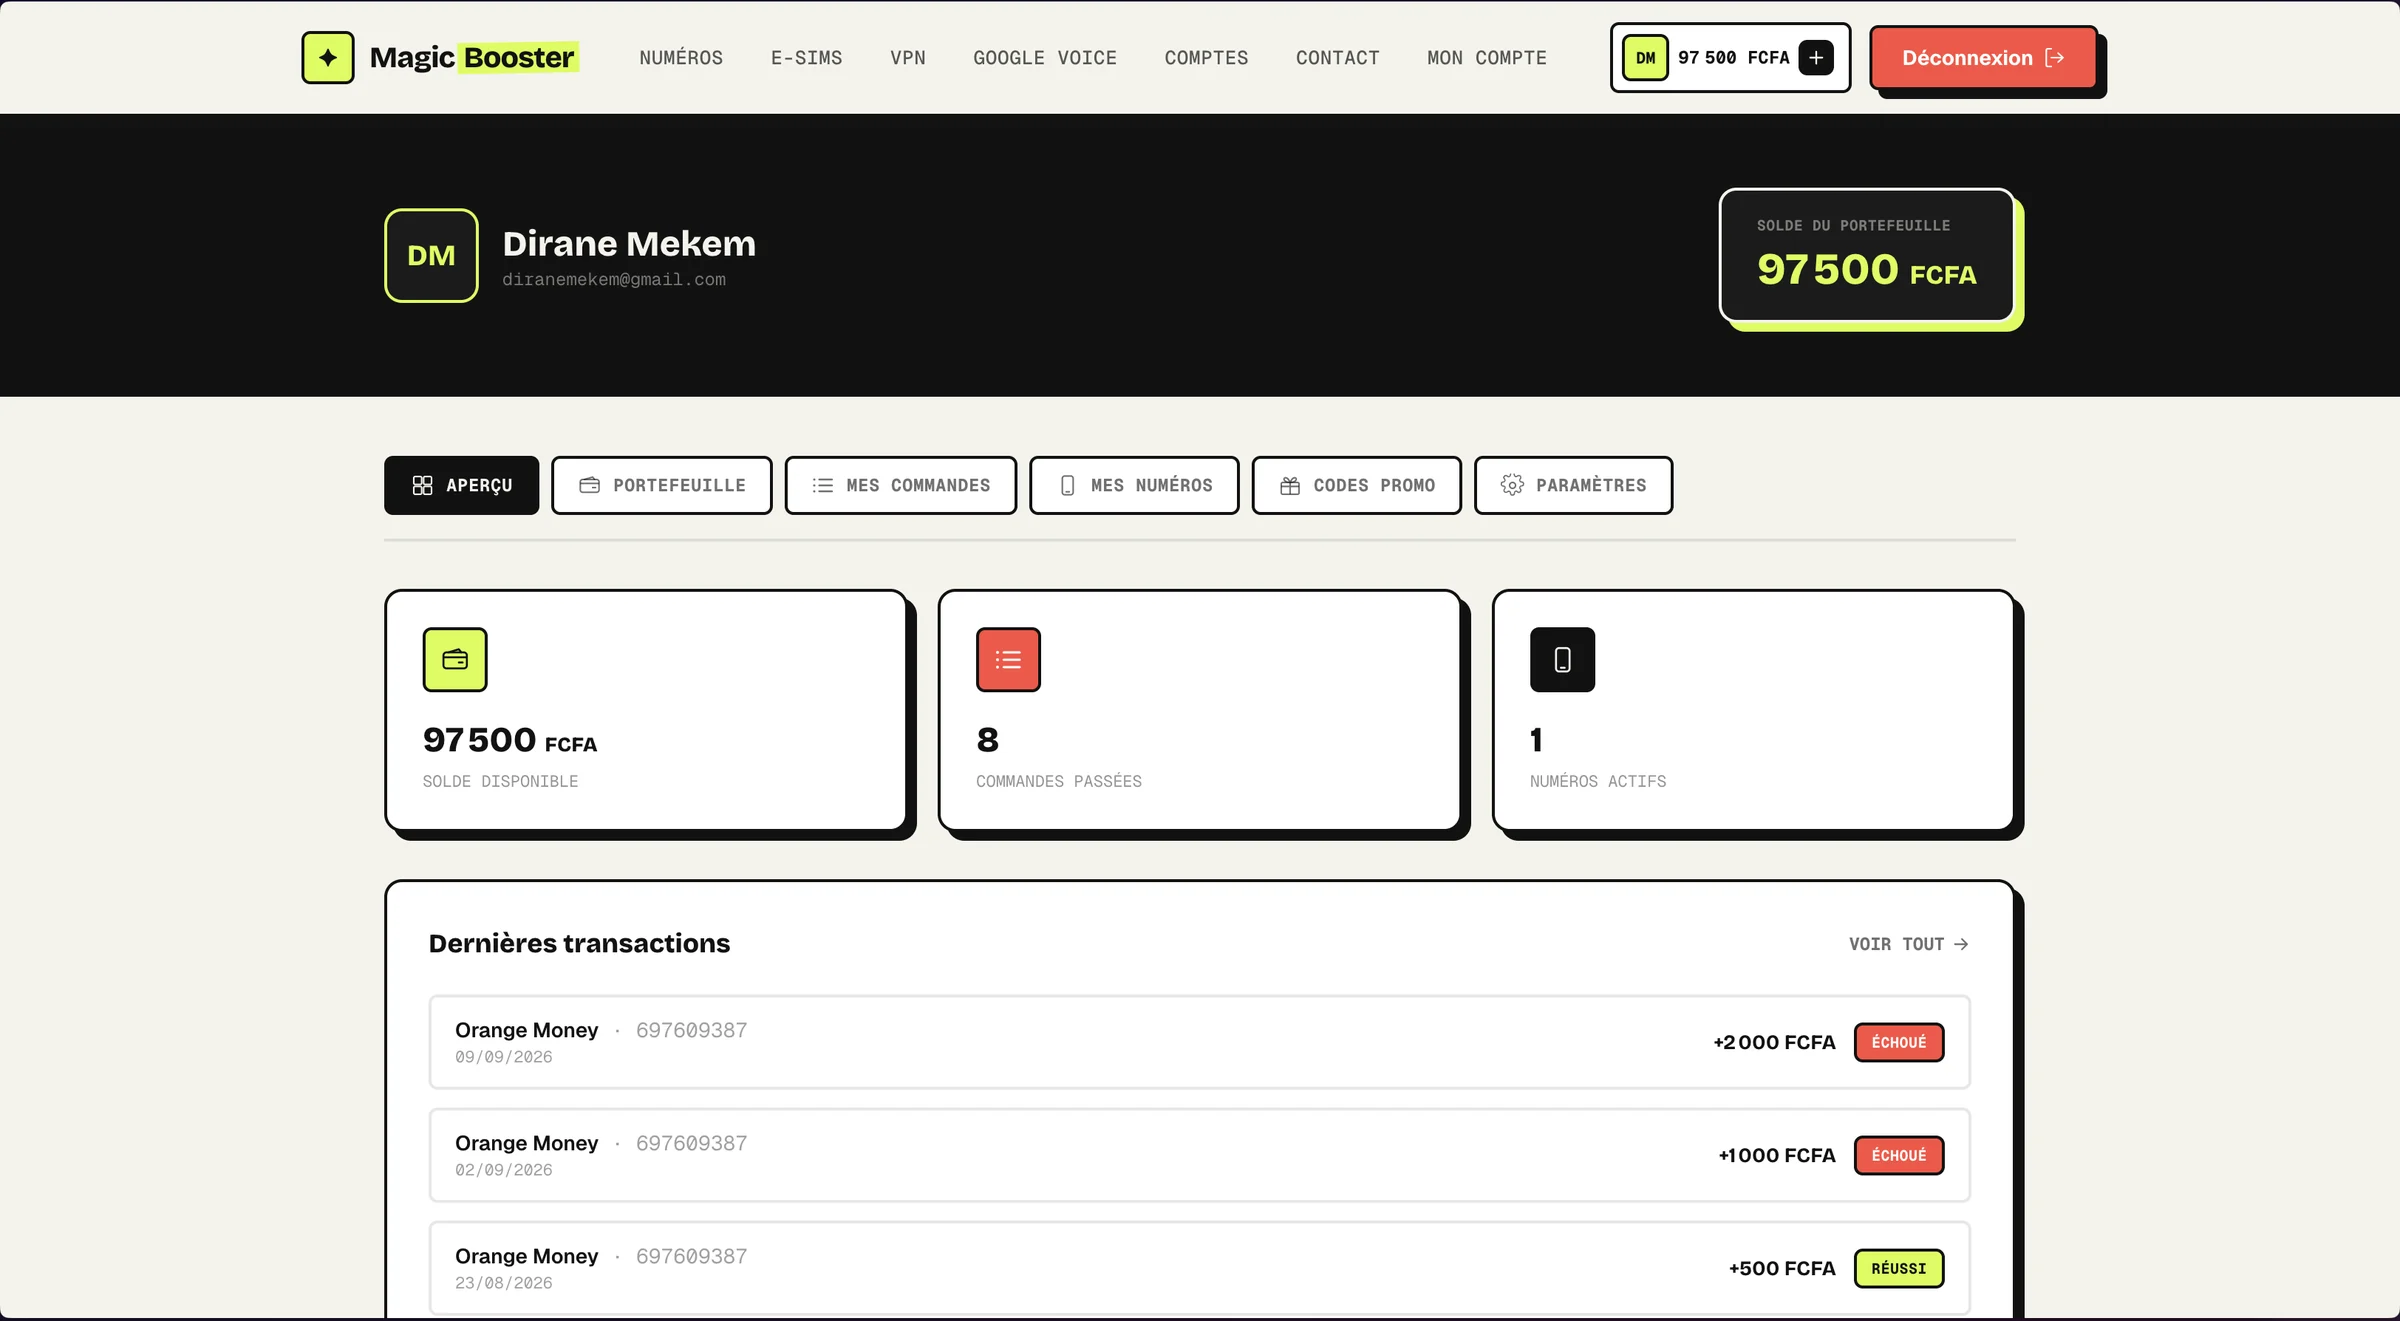Select the 09/09/2026 Orange Money transaction
This screenshot has width=2400, height=1321.
pos(1199,1042)
